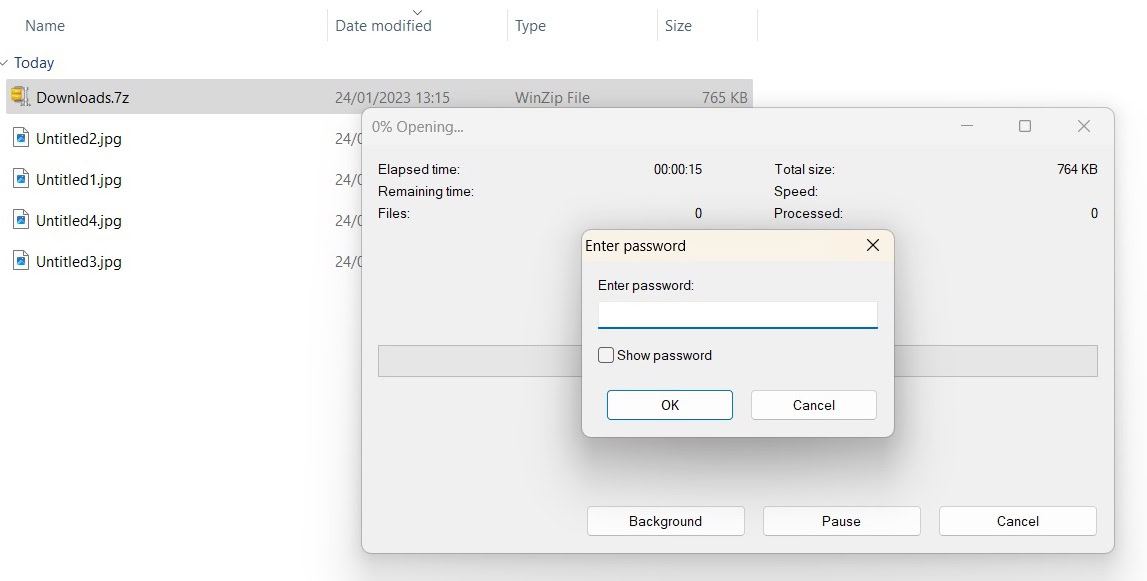This screenshot has width=1147, height=581.
Task: Maximize the 0% Opening window
Action: pos(1025,127)
